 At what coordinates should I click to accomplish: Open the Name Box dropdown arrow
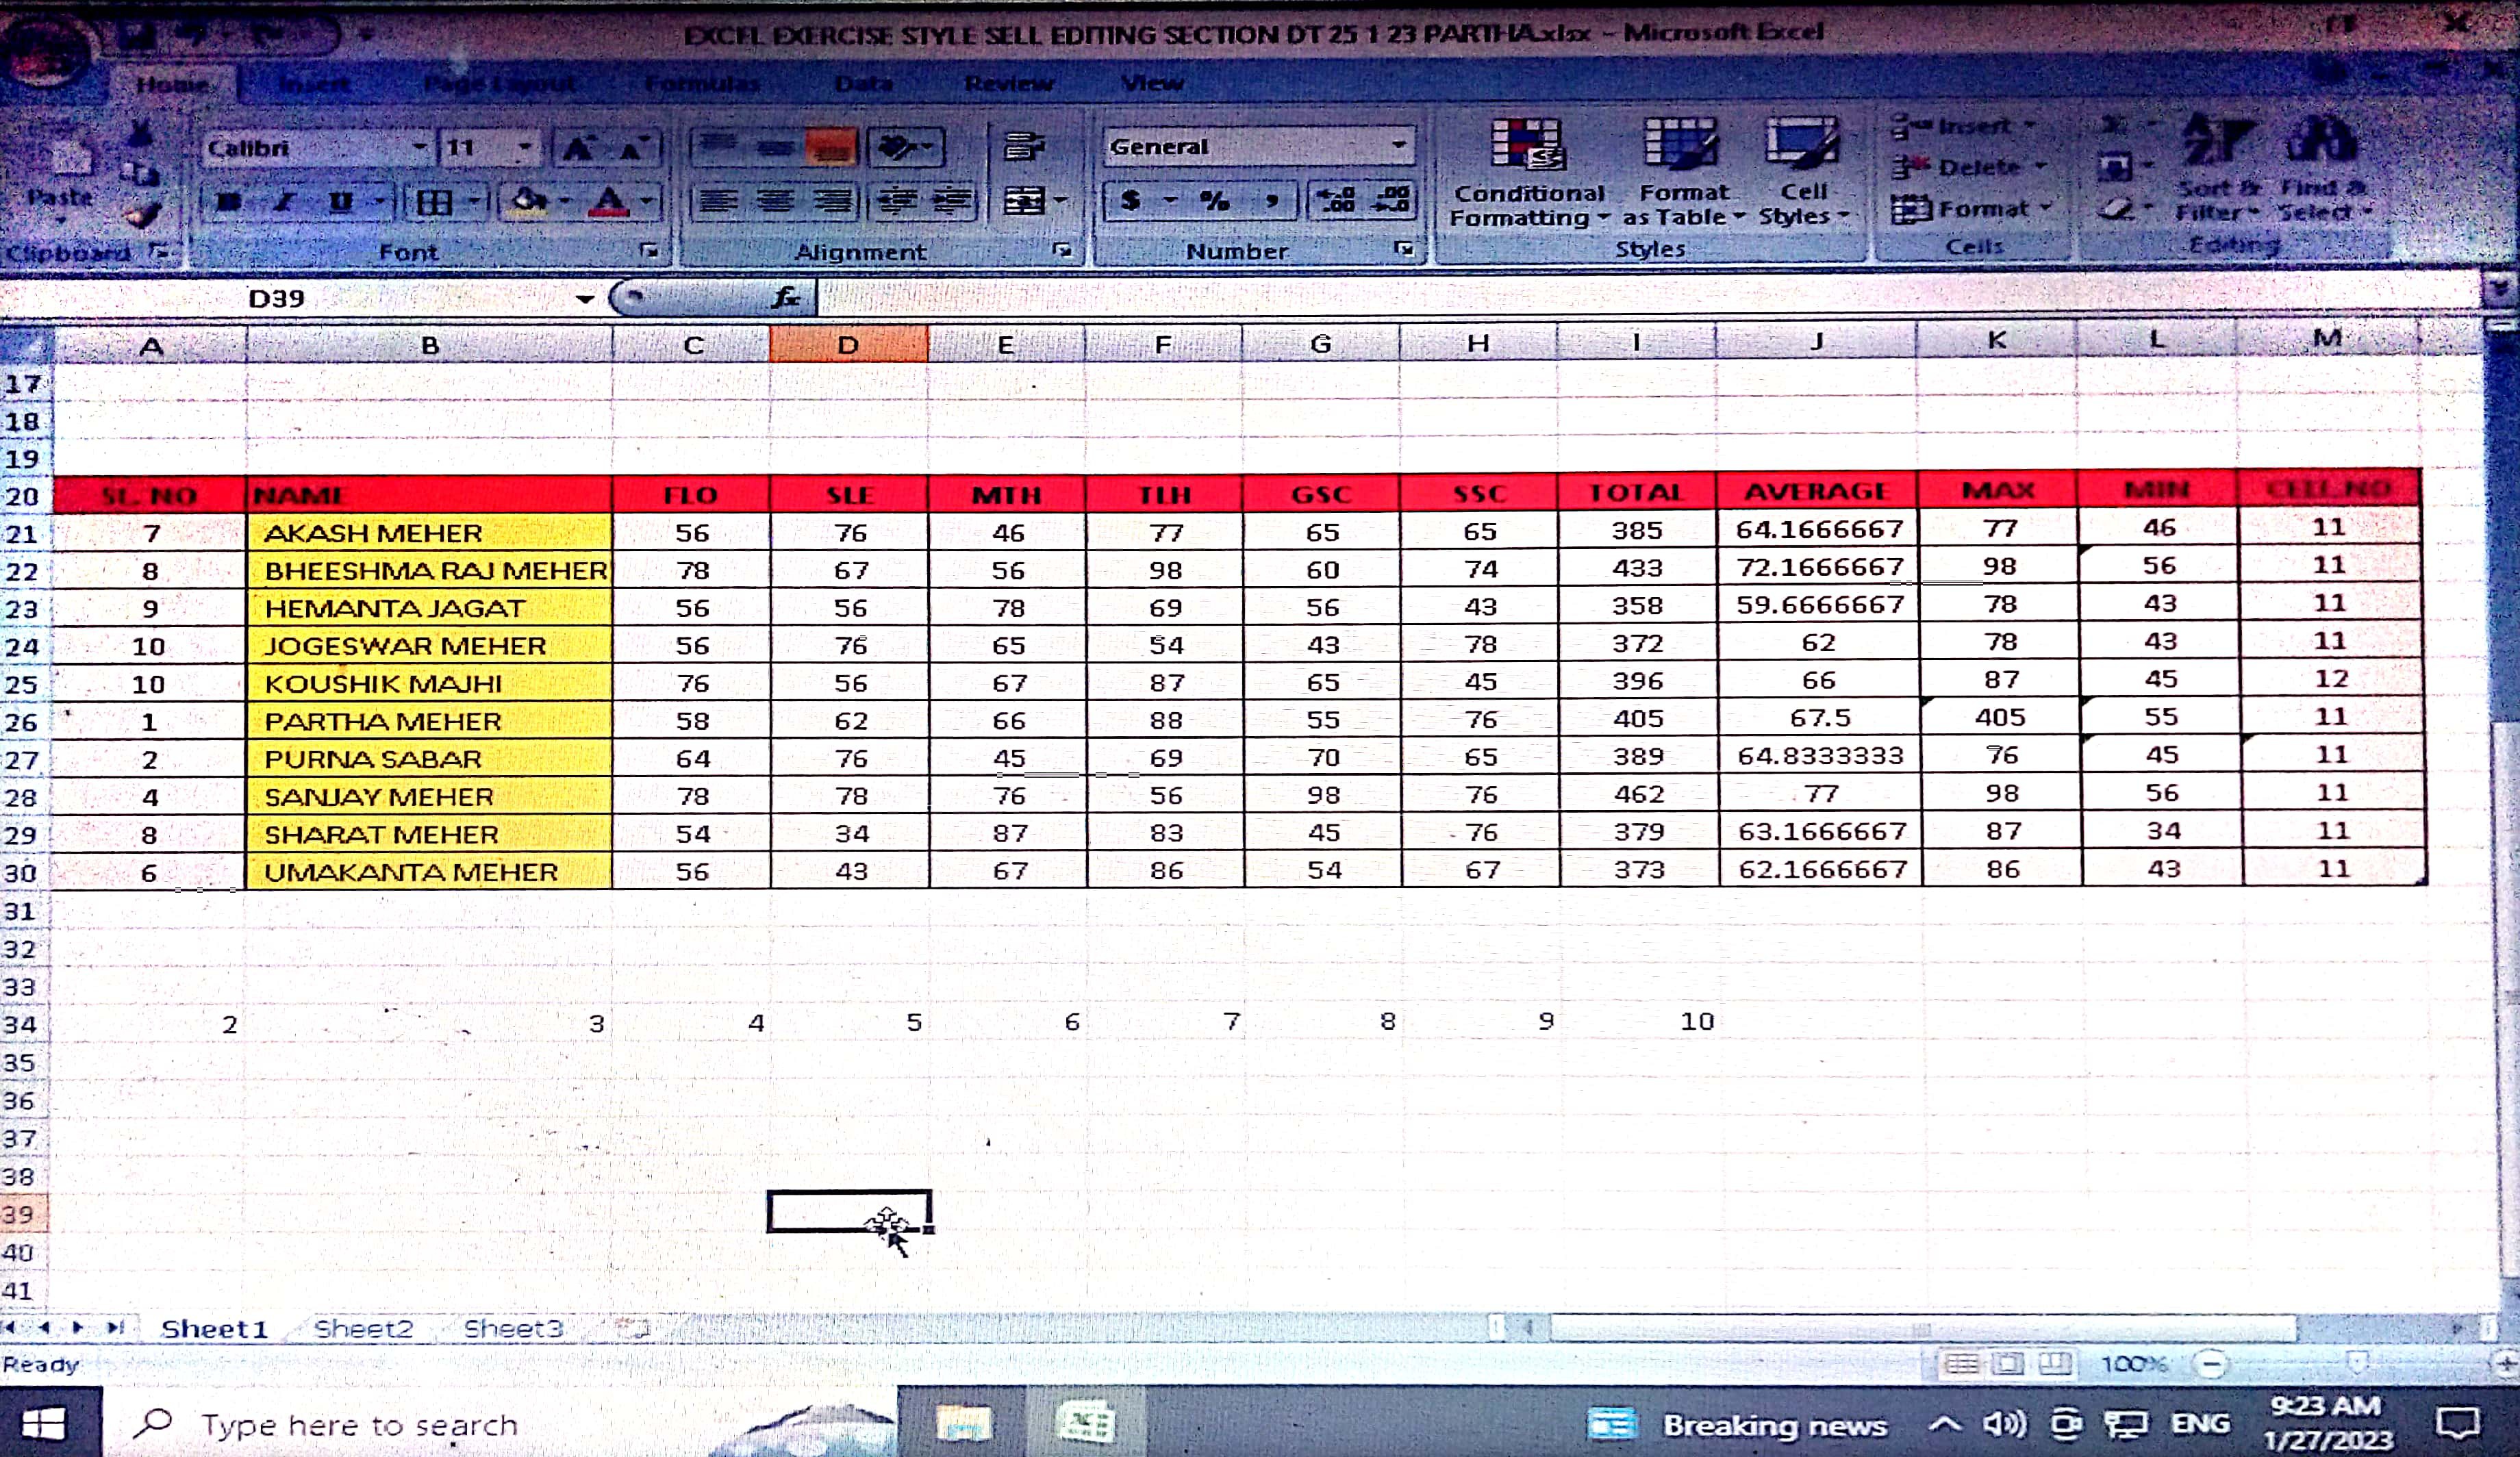[585, 298]
